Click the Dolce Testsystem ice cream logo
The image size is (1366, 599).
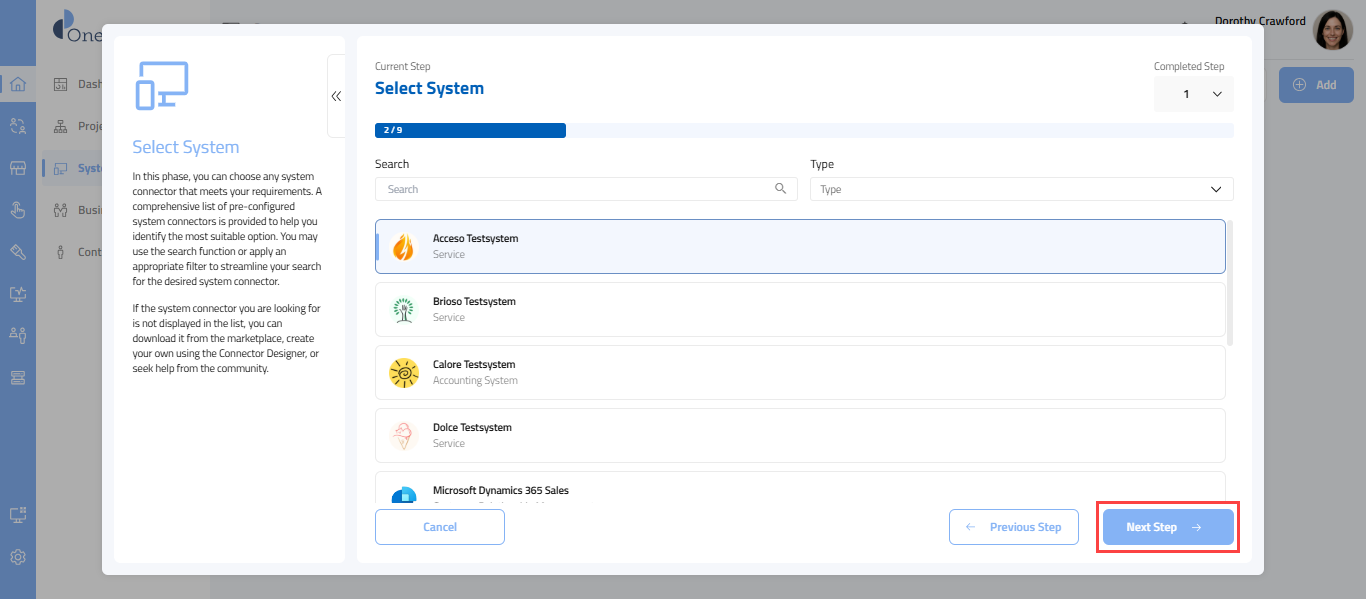click(x=403, y=436)
